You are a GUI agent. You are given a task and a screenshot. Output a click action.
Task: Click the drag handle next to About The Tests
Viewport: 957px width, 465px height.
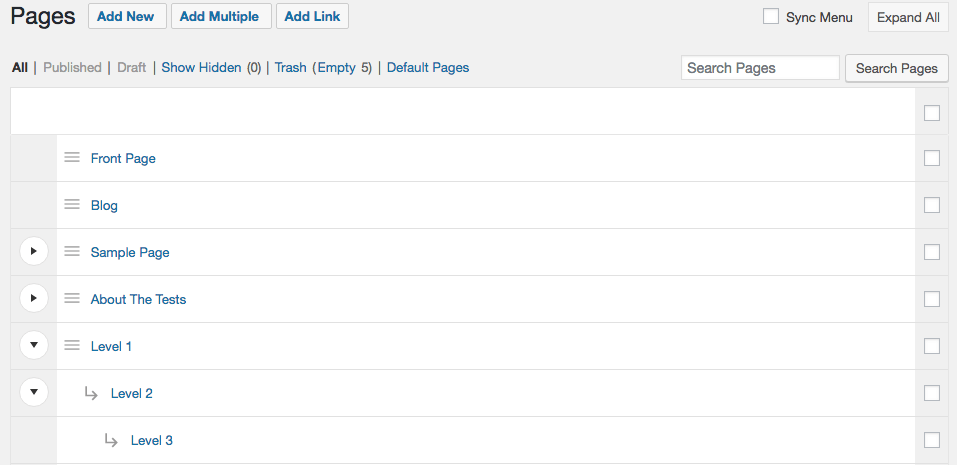(72, 299)
